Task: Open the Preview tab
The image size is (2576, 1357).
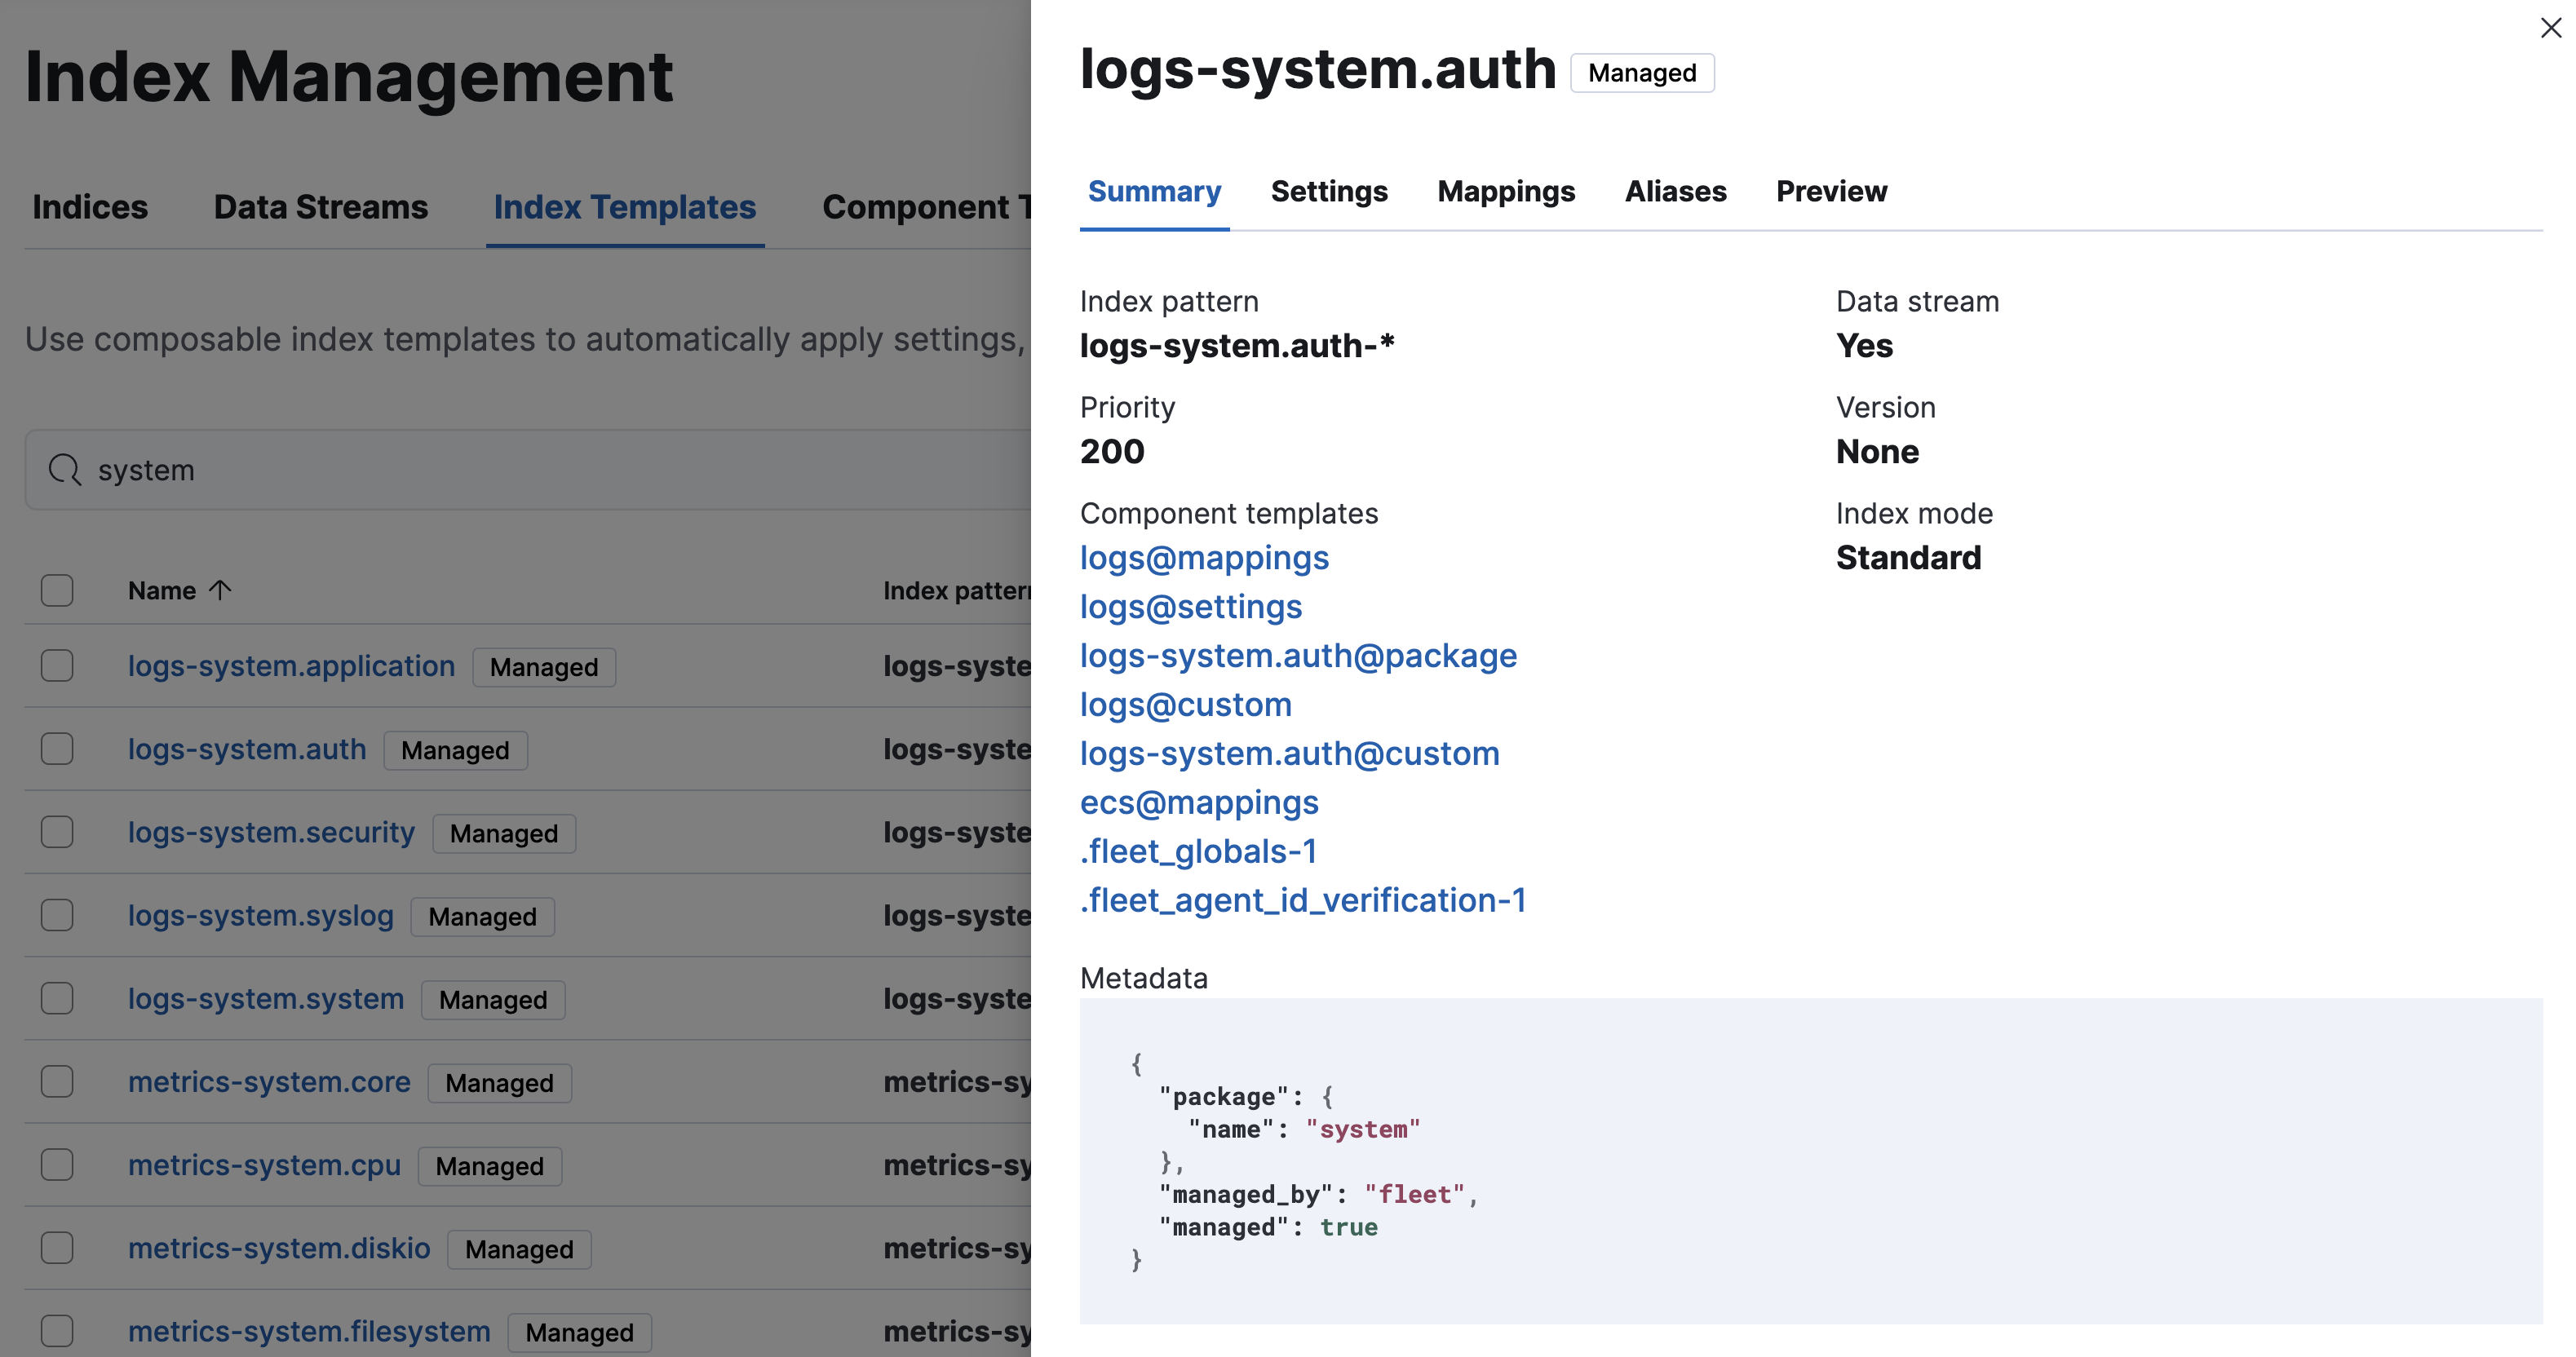Action: point(1830,191)
